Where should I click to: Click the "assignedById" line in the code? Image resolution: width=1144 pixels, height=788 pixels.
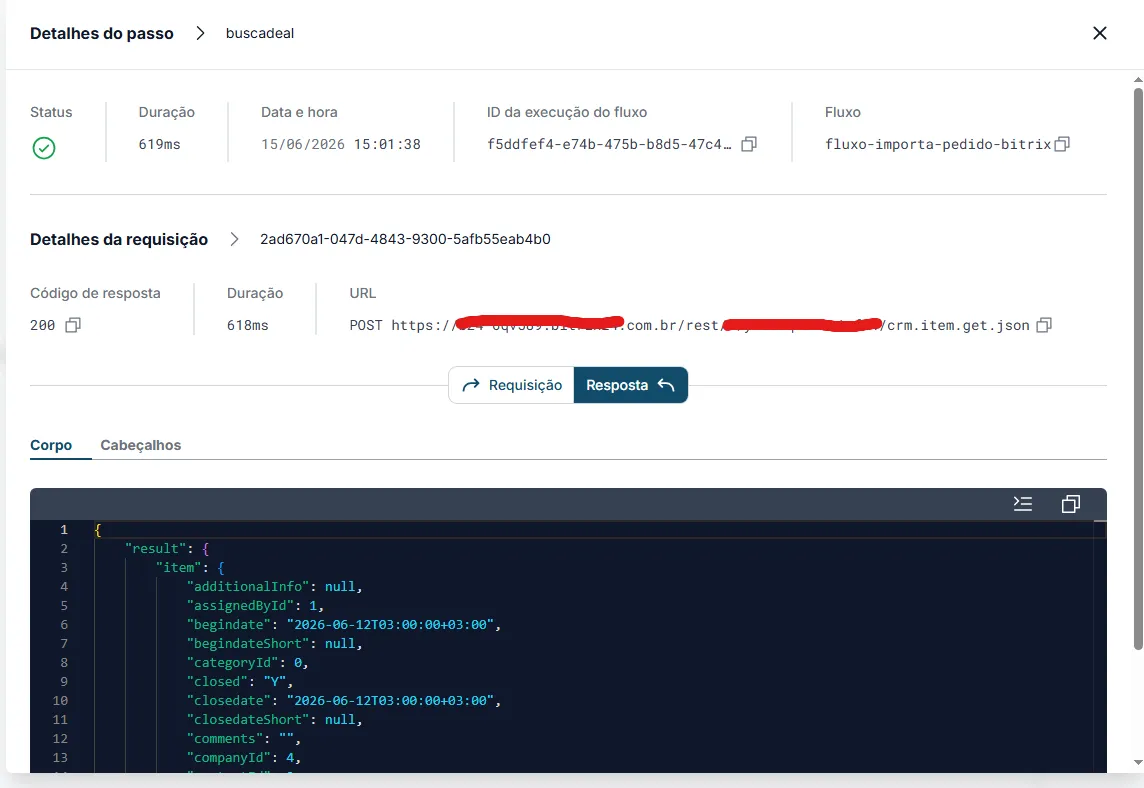(255, 606)
